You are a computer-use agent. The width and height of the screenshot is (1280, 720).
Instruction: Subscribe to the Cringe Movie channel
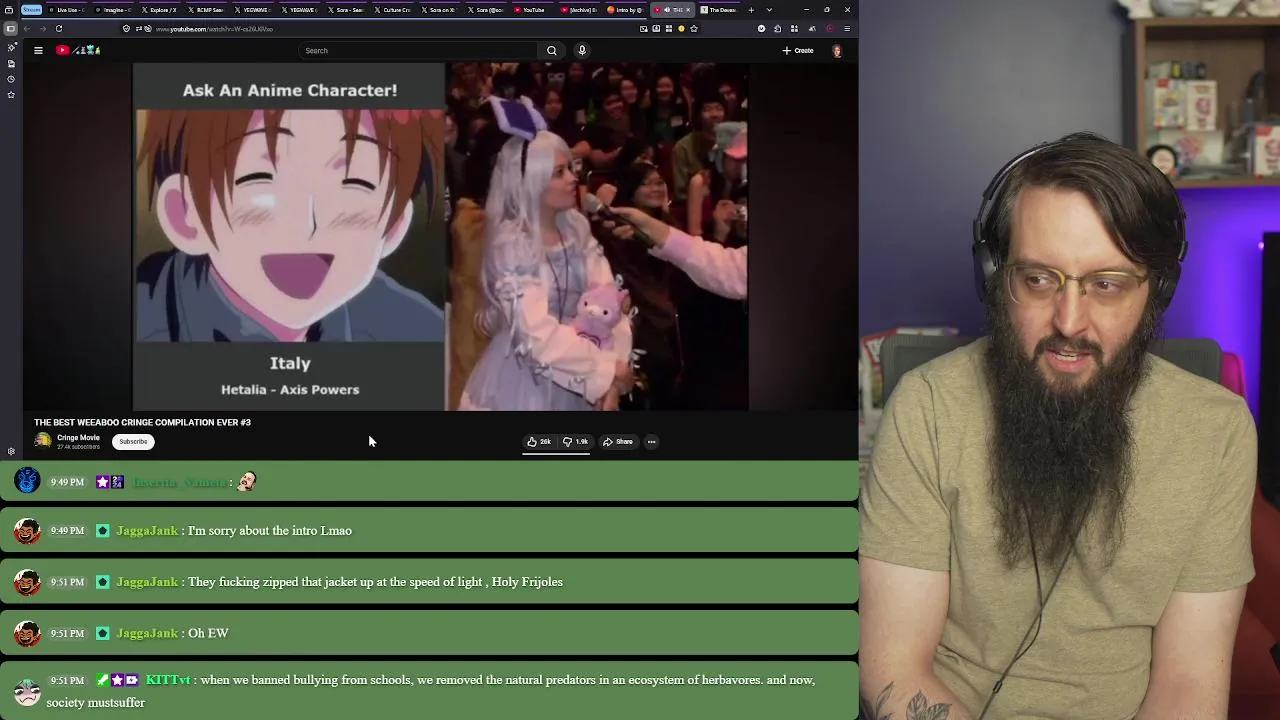133,441
